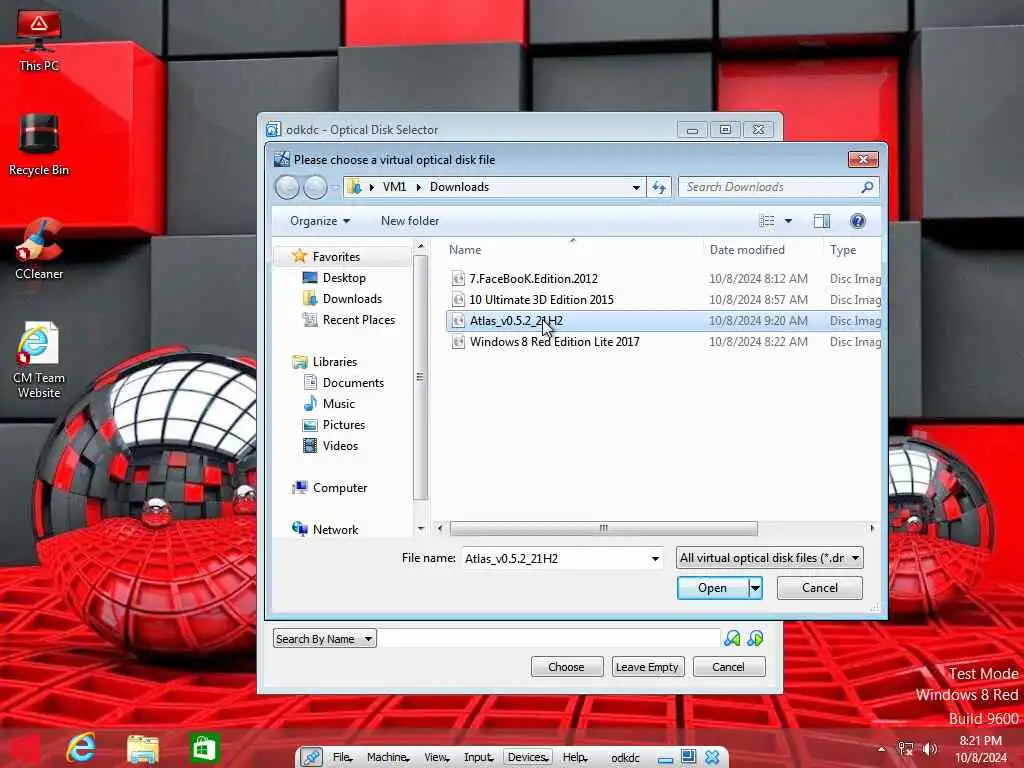Click the search magnifier icon in Search Downloads
The height and width of the screenshot is (768, 1024).
point(867,187)
